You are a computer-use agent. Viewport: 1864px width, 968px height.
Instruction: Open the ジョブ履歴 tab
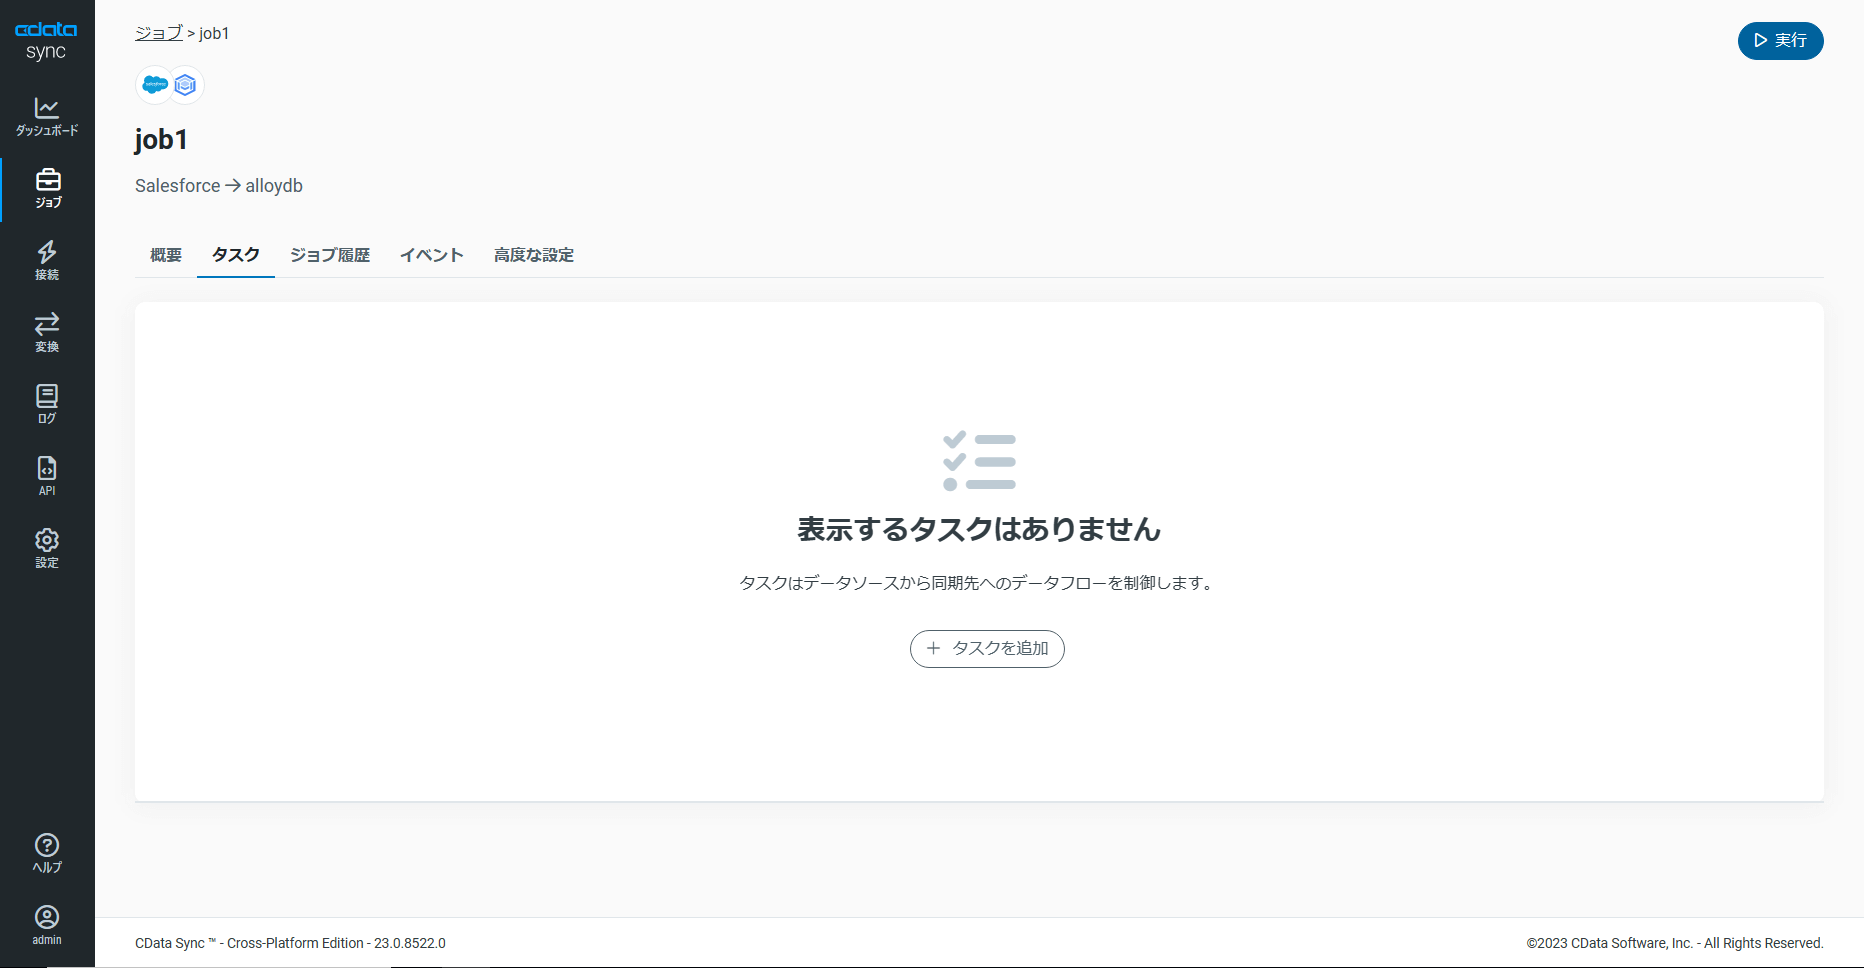pos(330,255)
